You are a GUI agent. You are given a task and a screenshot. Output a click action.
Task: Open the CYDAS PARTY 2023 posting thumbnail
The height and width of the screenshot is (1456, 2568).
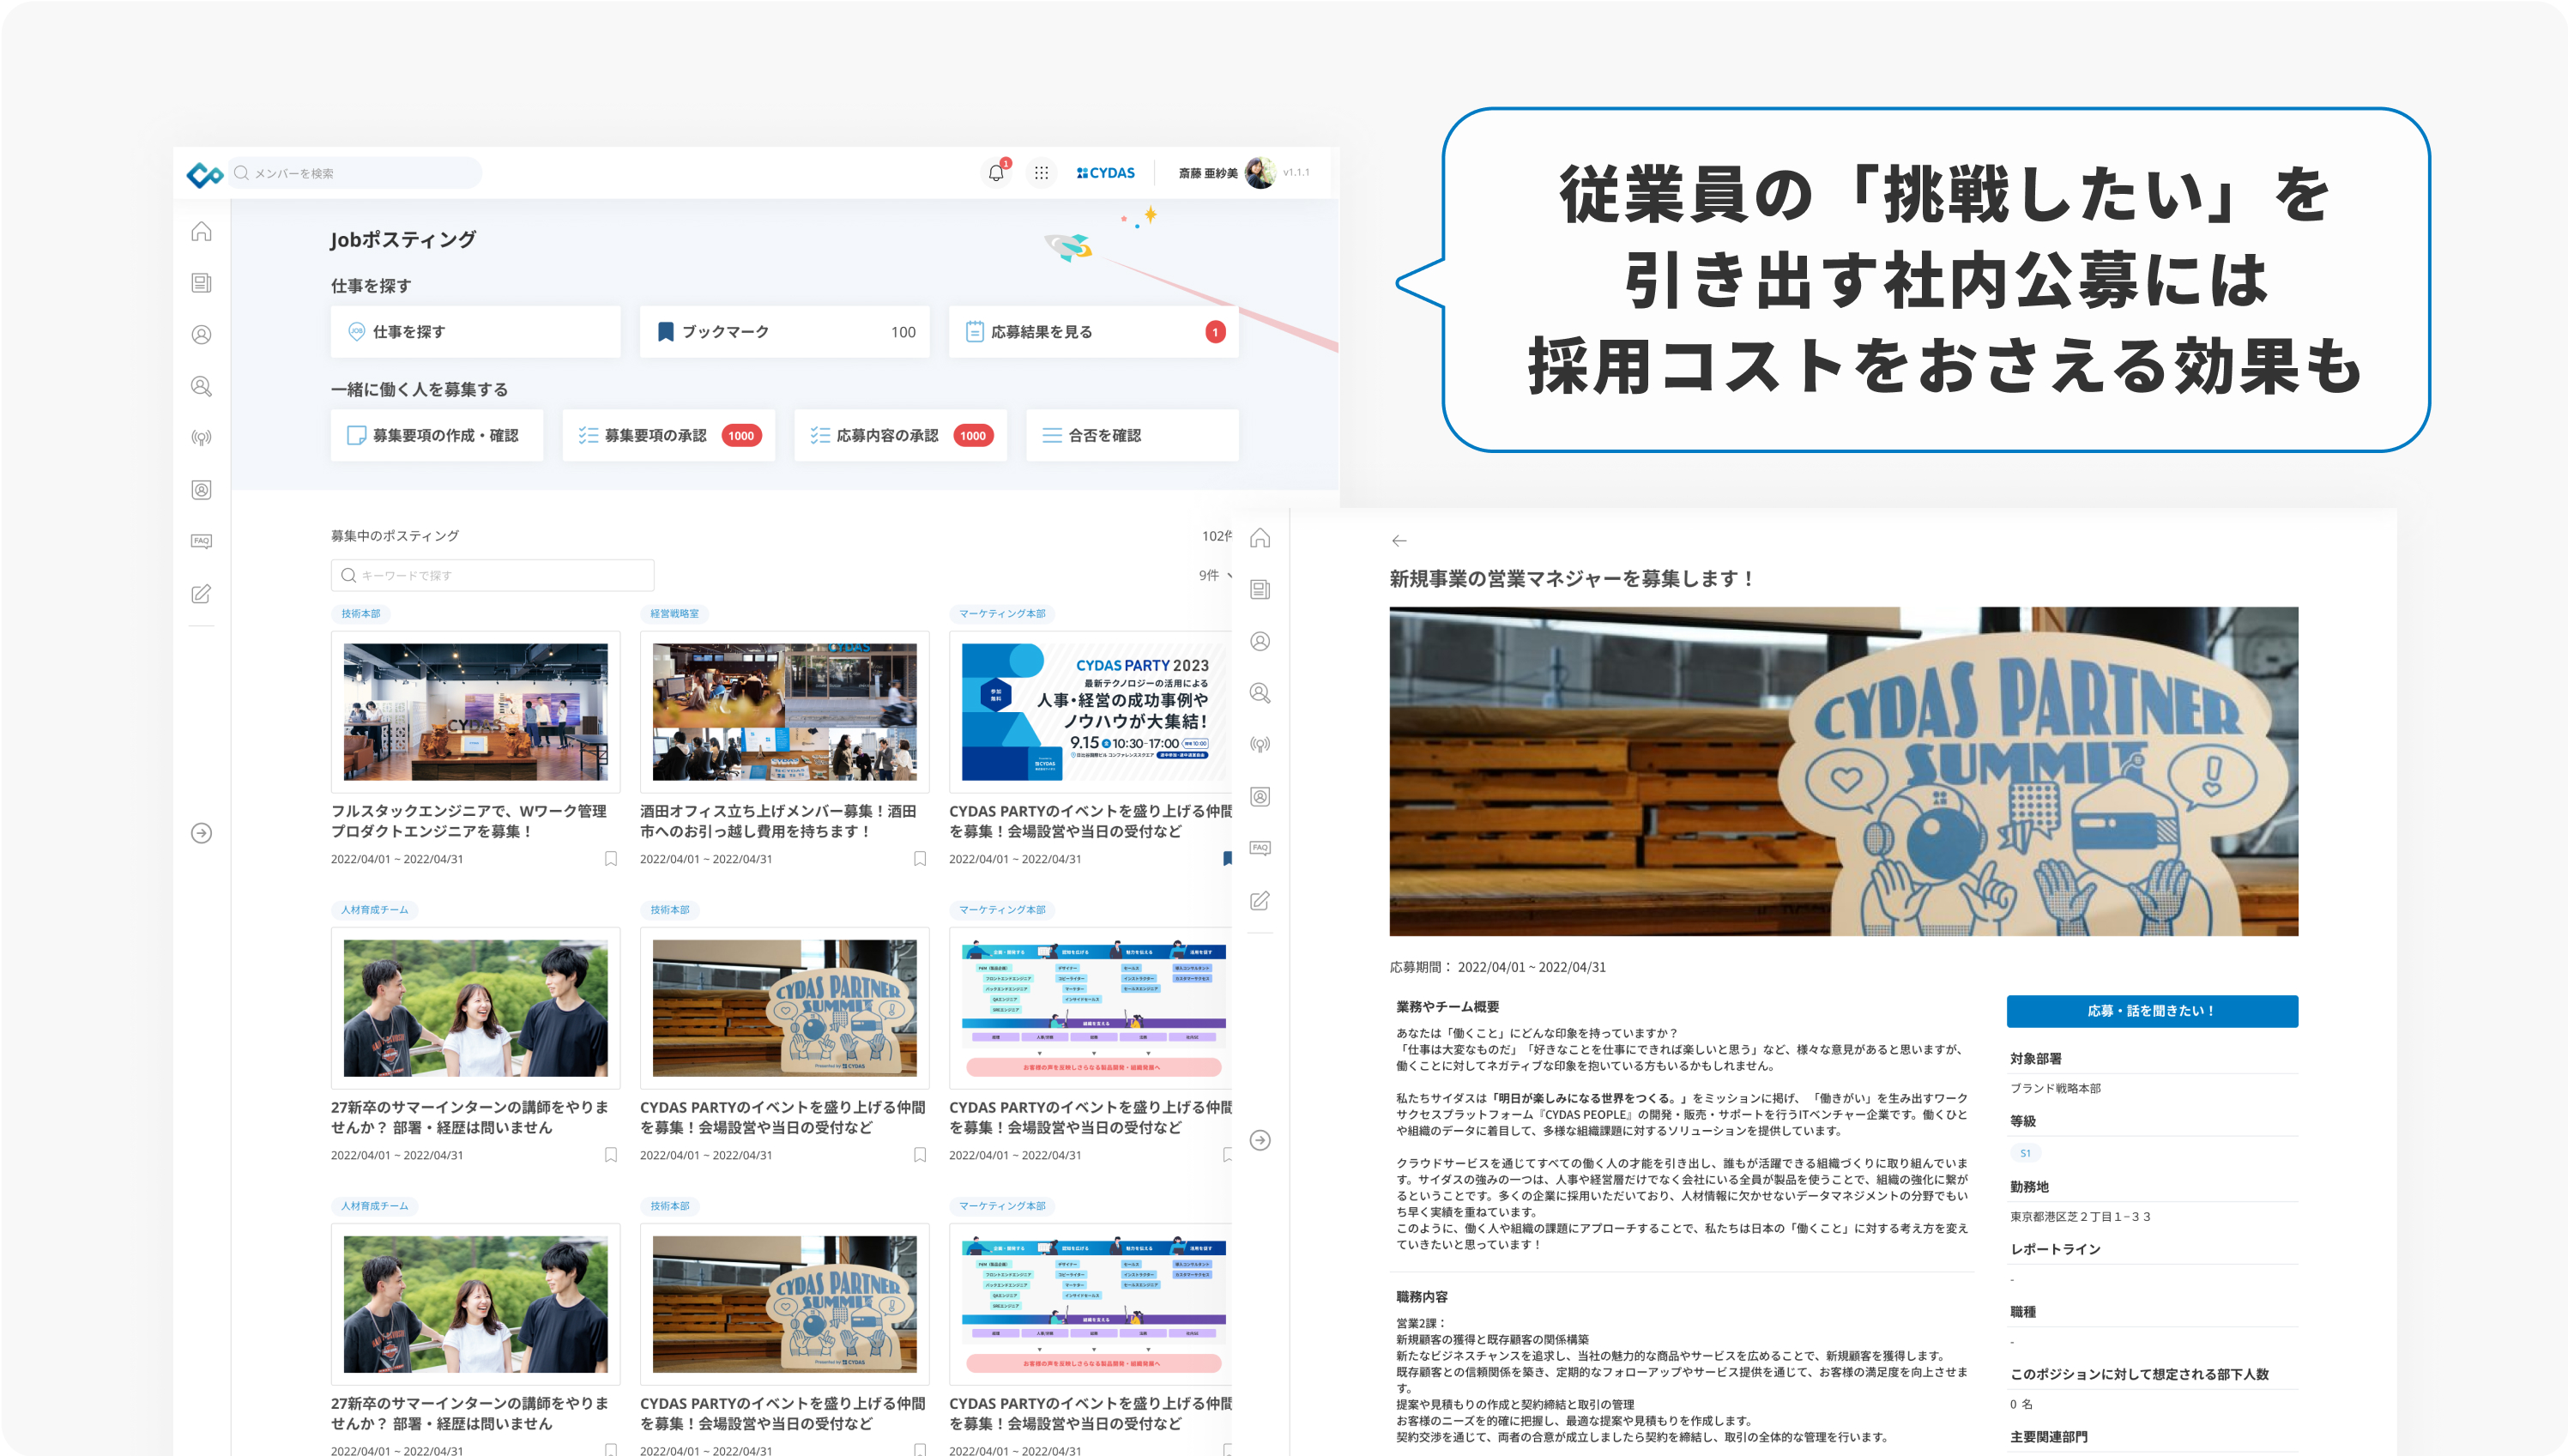click(1093, 712)
